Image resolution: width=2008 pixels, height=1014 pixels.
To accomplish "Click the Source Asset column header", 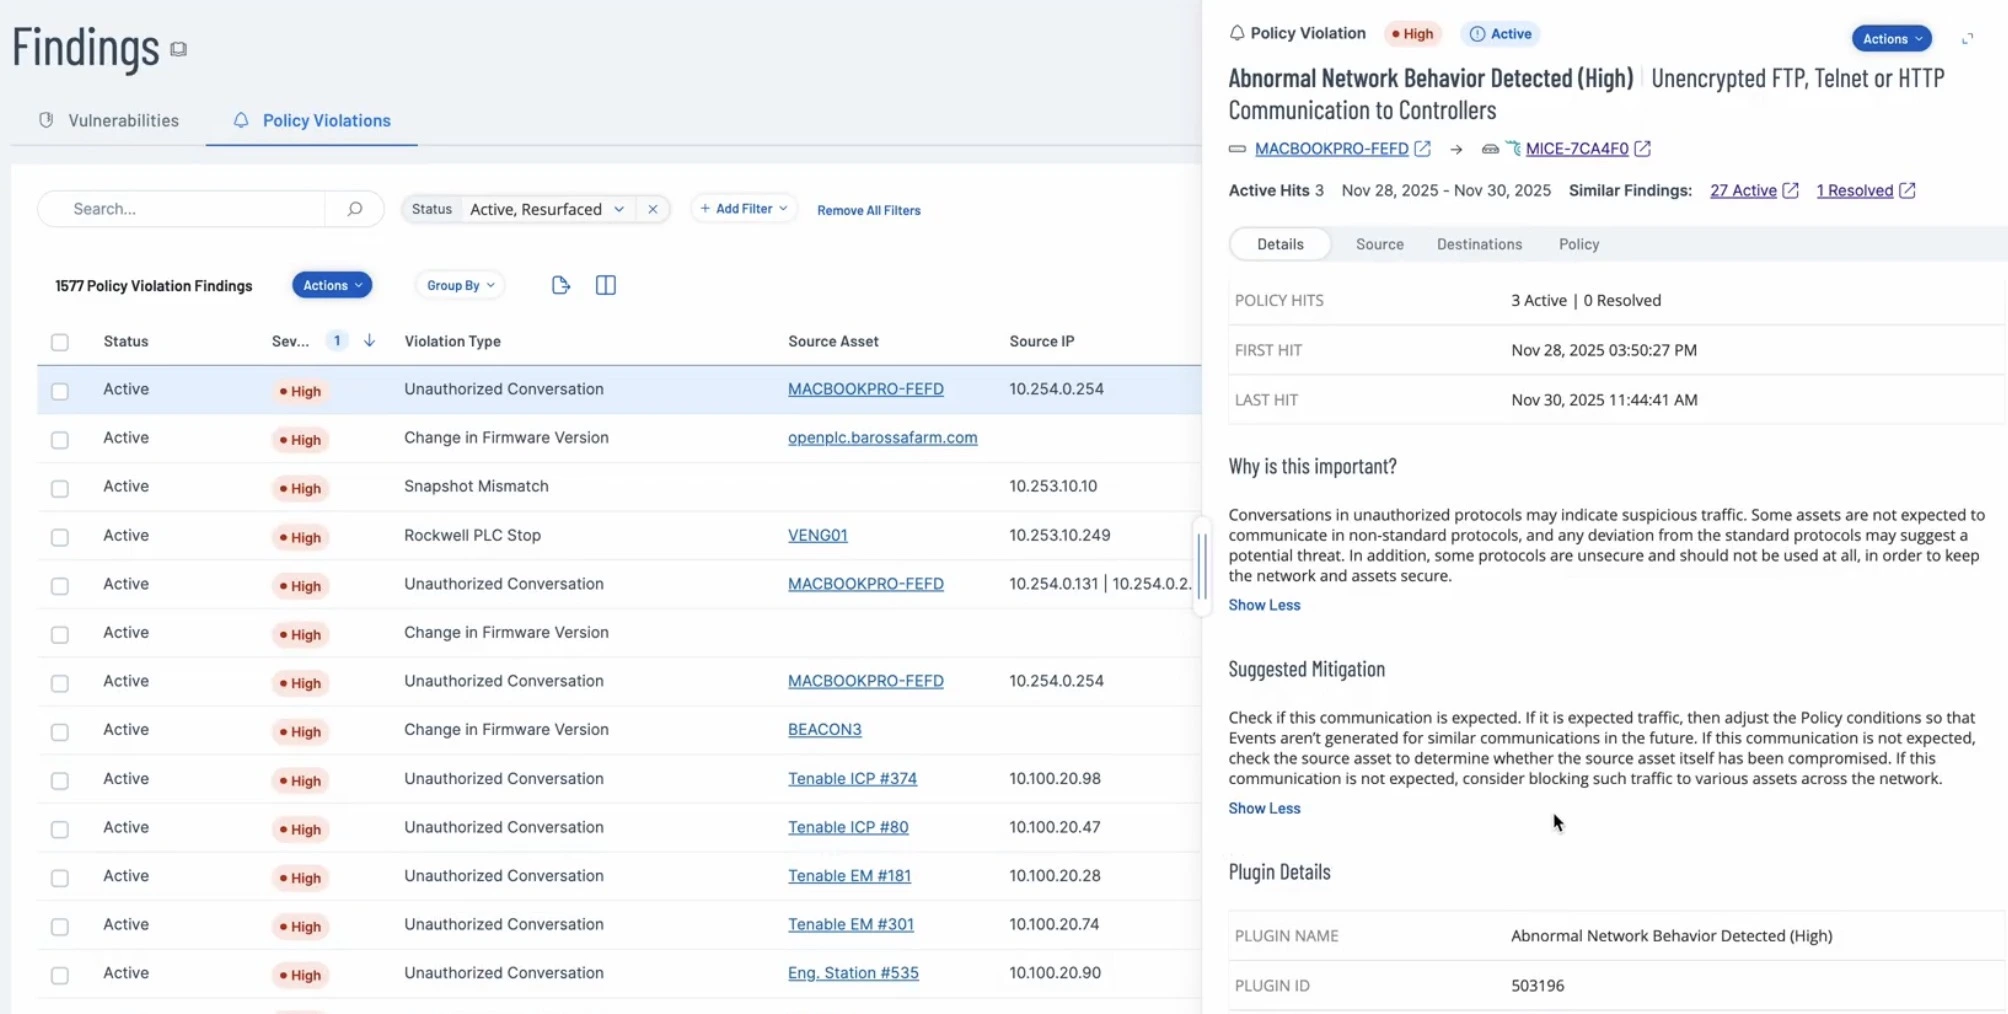I will click(x=833, y=341).
